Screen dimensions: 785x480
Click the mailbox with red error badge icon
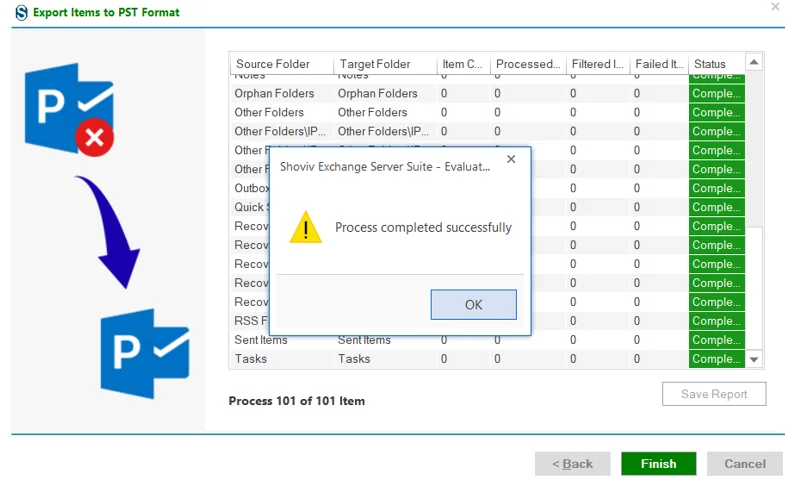point(70,109)
